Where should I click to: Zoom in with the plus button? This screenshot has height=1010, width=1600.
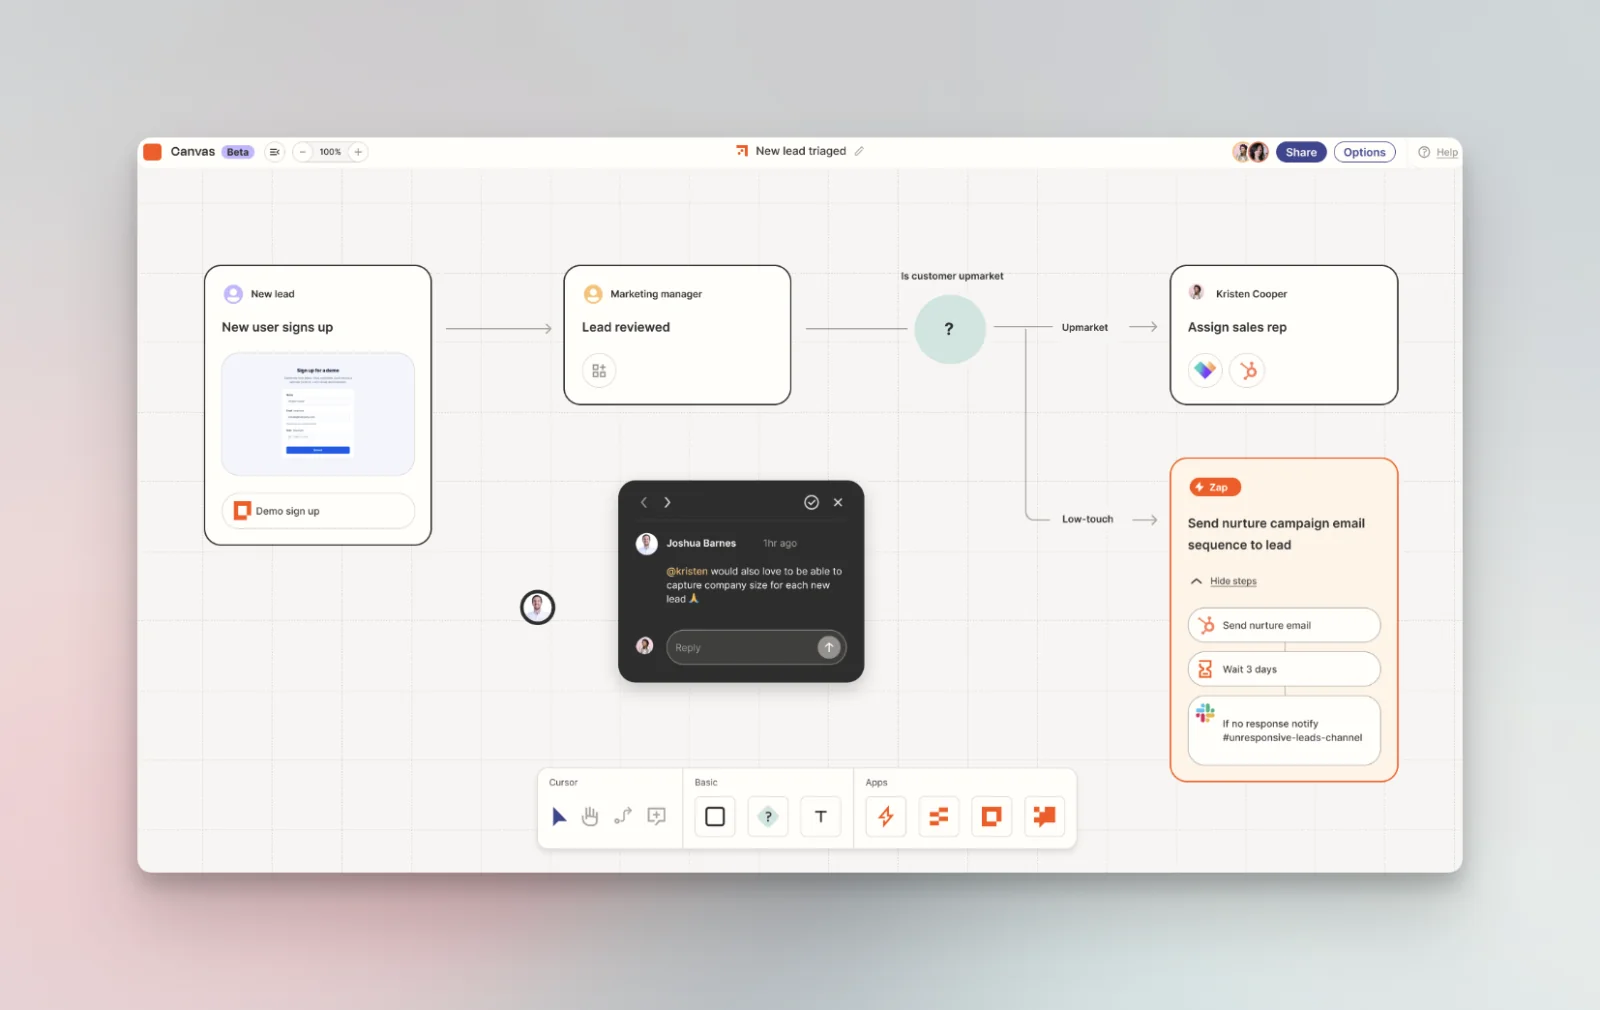click(x=358, y=152)
